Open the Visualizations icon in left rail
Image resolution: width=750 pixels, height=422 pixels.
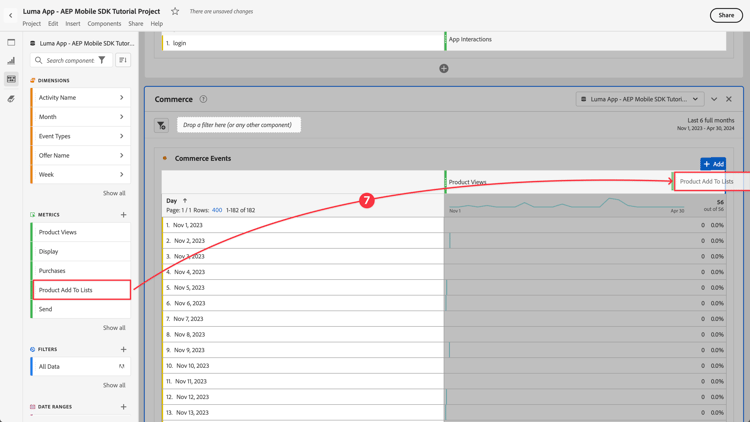(x=11, y=61)
